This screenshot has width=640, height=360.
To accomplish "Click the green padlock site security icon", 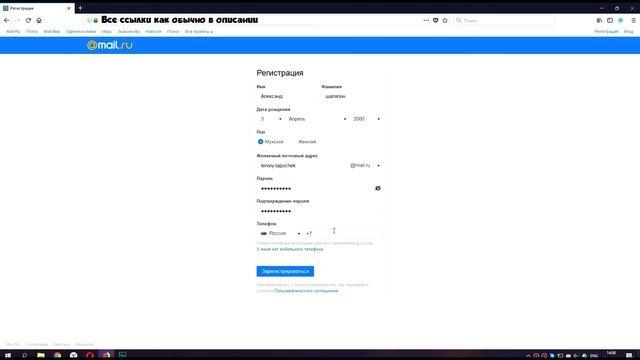I will coord(96,20).
